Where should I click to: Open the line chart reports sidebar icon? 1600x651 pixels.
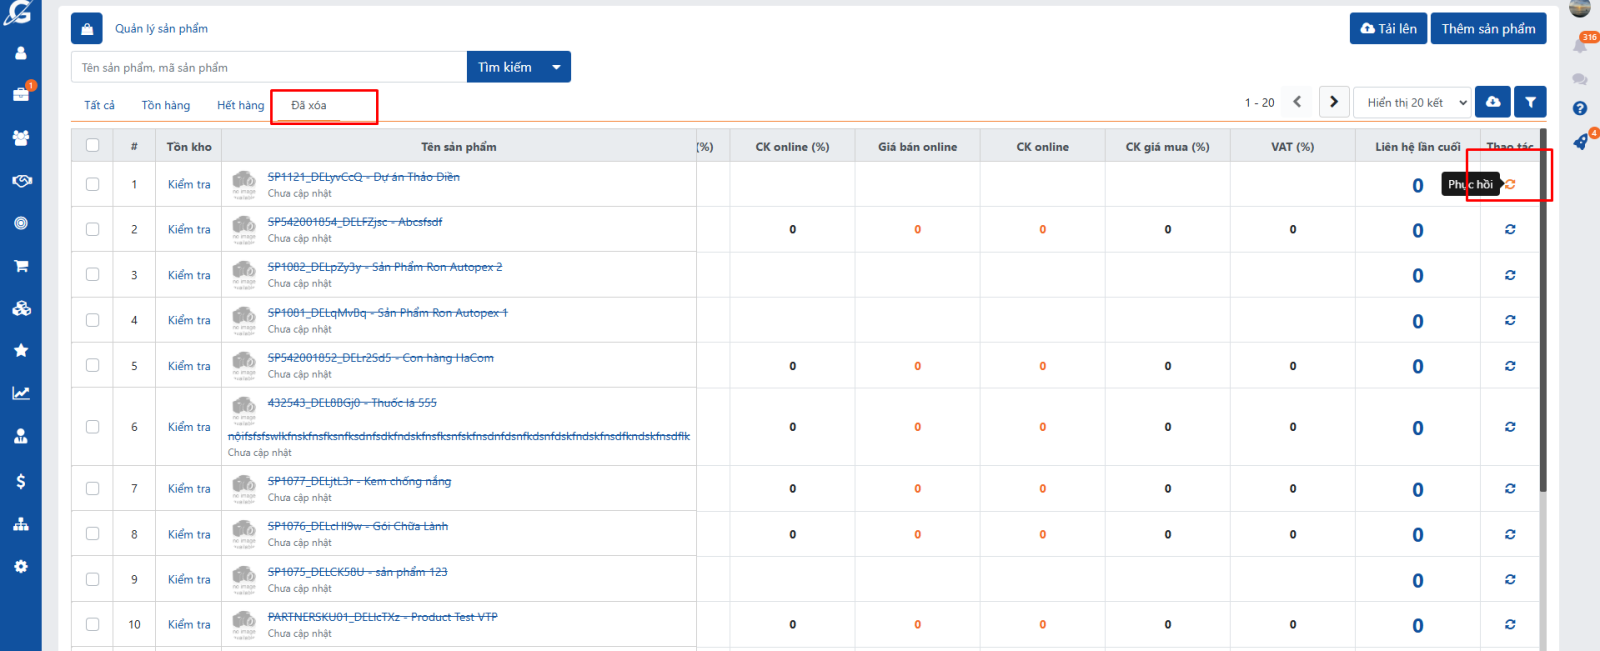coord(20,393)
